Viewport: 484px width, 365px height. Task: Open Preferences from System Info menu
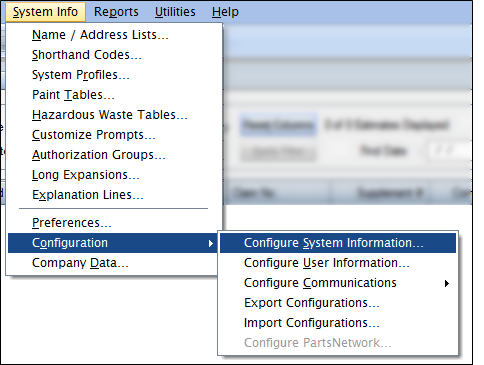pyautogui.click(x=115, y=223)
